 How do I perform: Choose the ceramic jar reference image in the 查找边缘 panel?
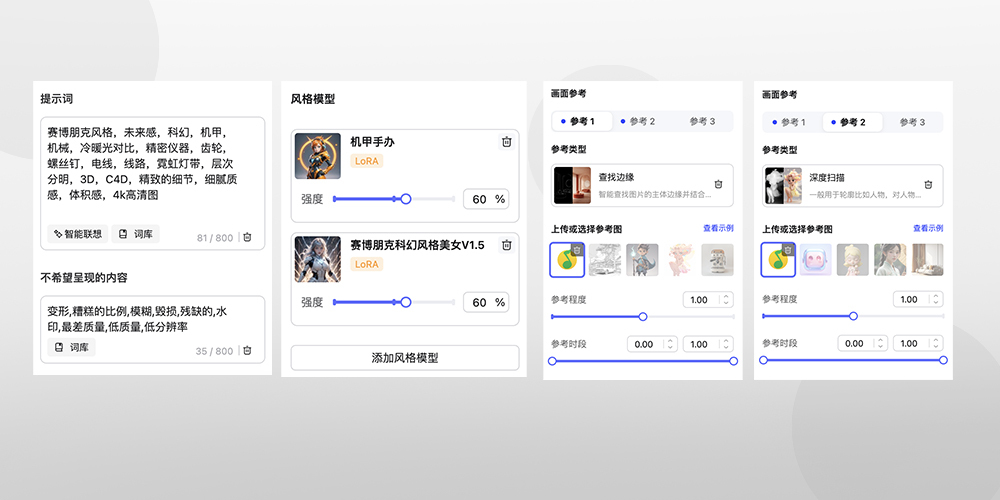(x=717, y=260)
